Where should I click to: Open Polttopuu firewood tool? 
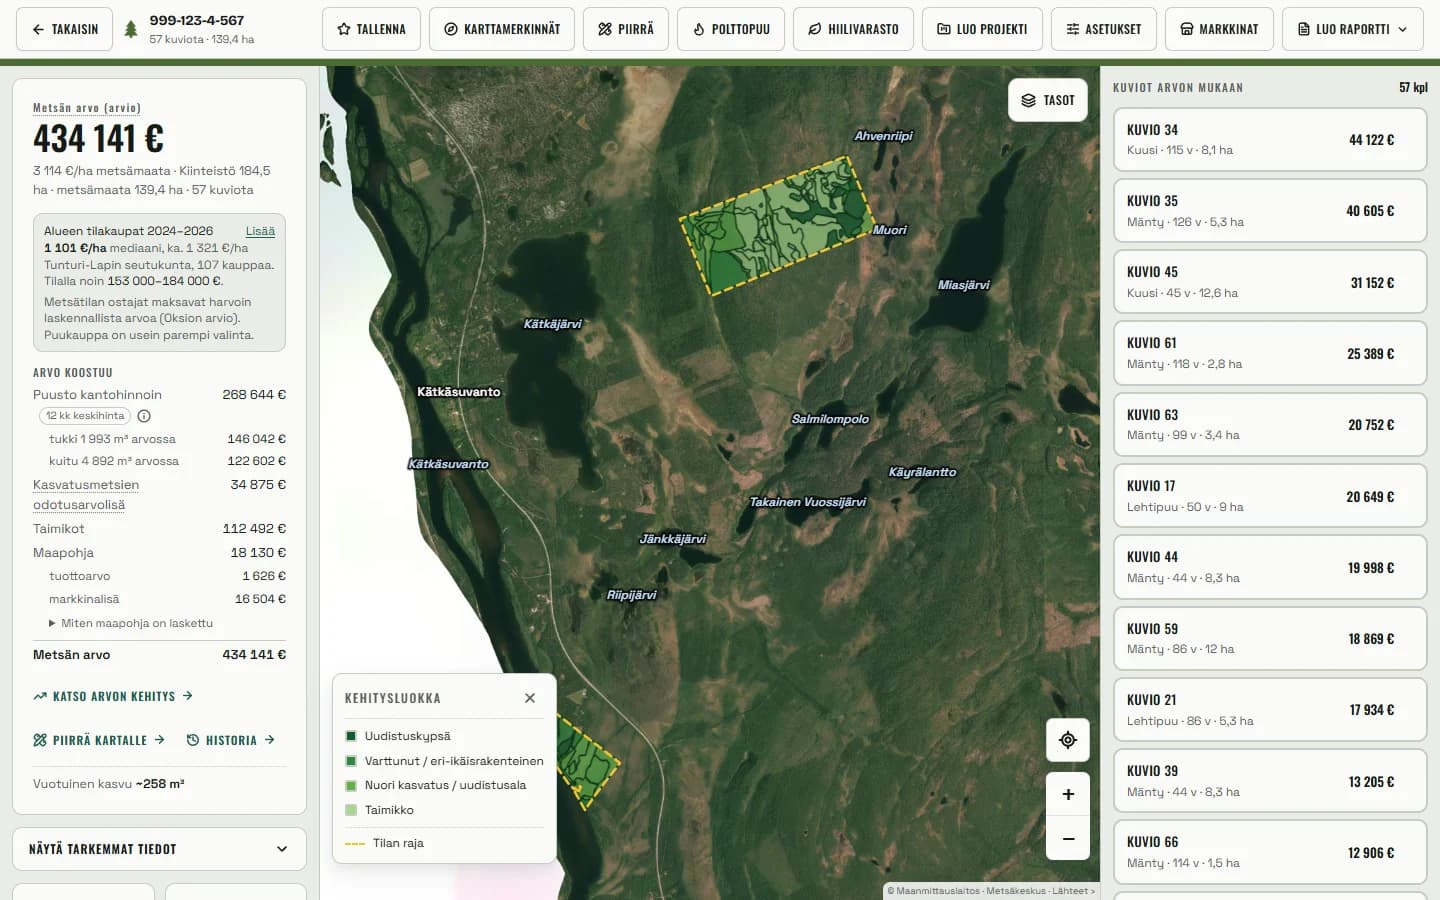coord(731,29)
